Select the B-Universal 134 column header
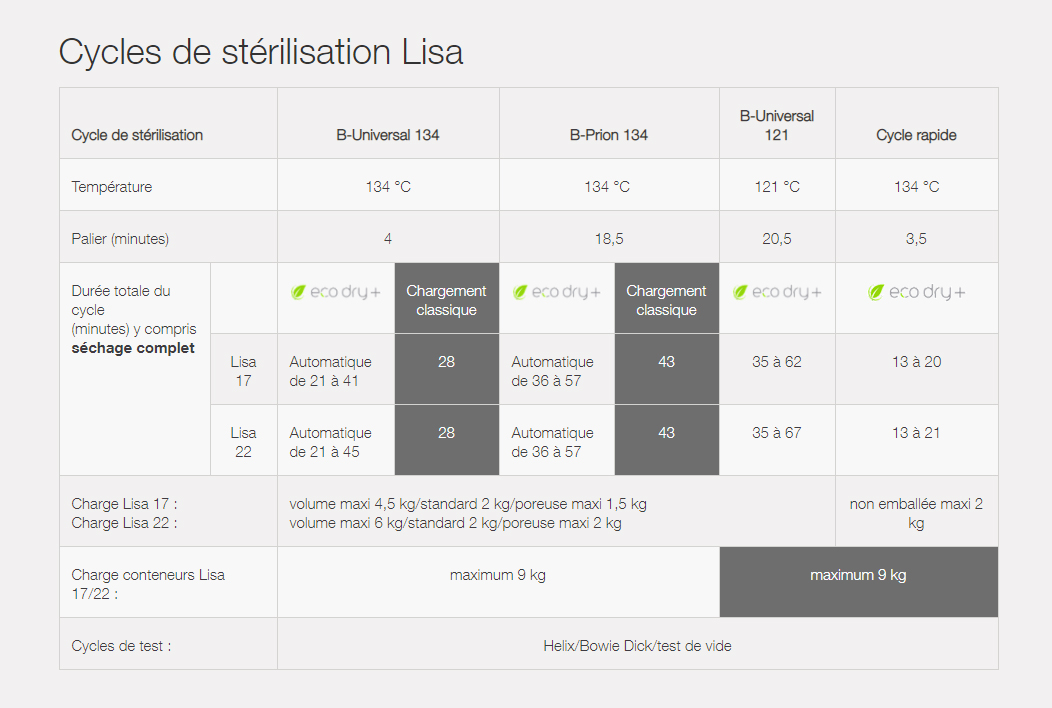The width and height of the screenshot is (1052, 708). [x=388, y=135]
